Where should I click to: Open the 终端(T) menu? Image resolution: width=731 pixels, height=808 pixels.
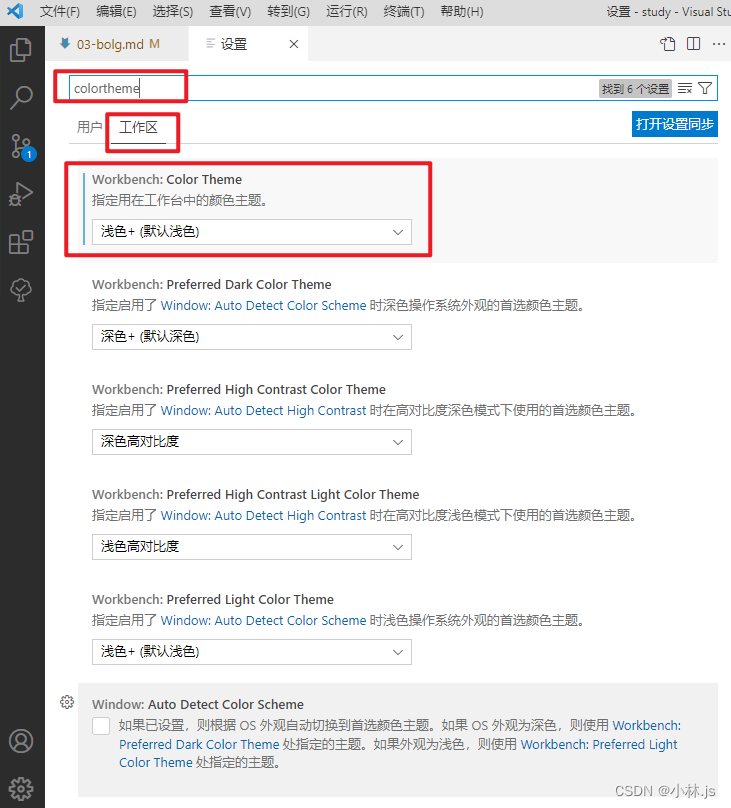point(404,11)
